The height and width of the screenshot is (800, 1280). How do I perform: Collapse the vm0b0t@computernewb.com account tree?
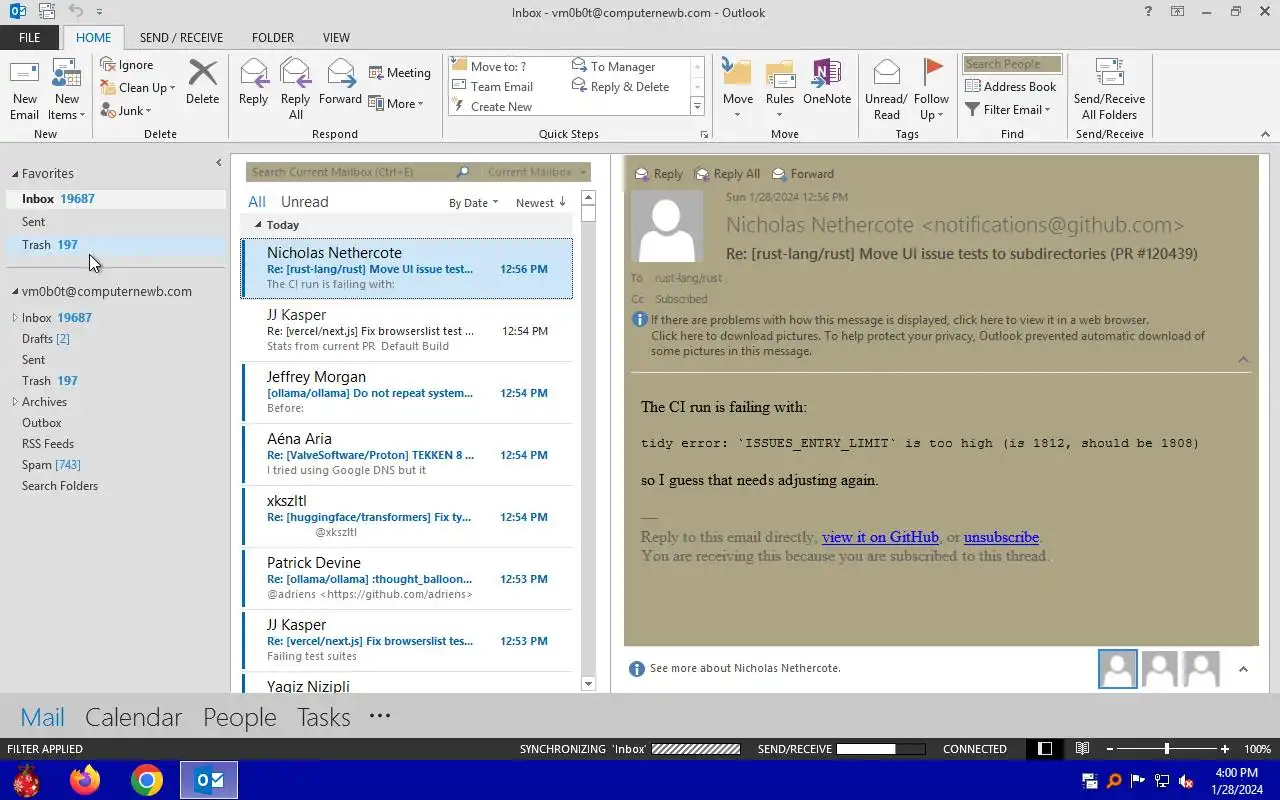pyautogui.click(x=15, y=292)
